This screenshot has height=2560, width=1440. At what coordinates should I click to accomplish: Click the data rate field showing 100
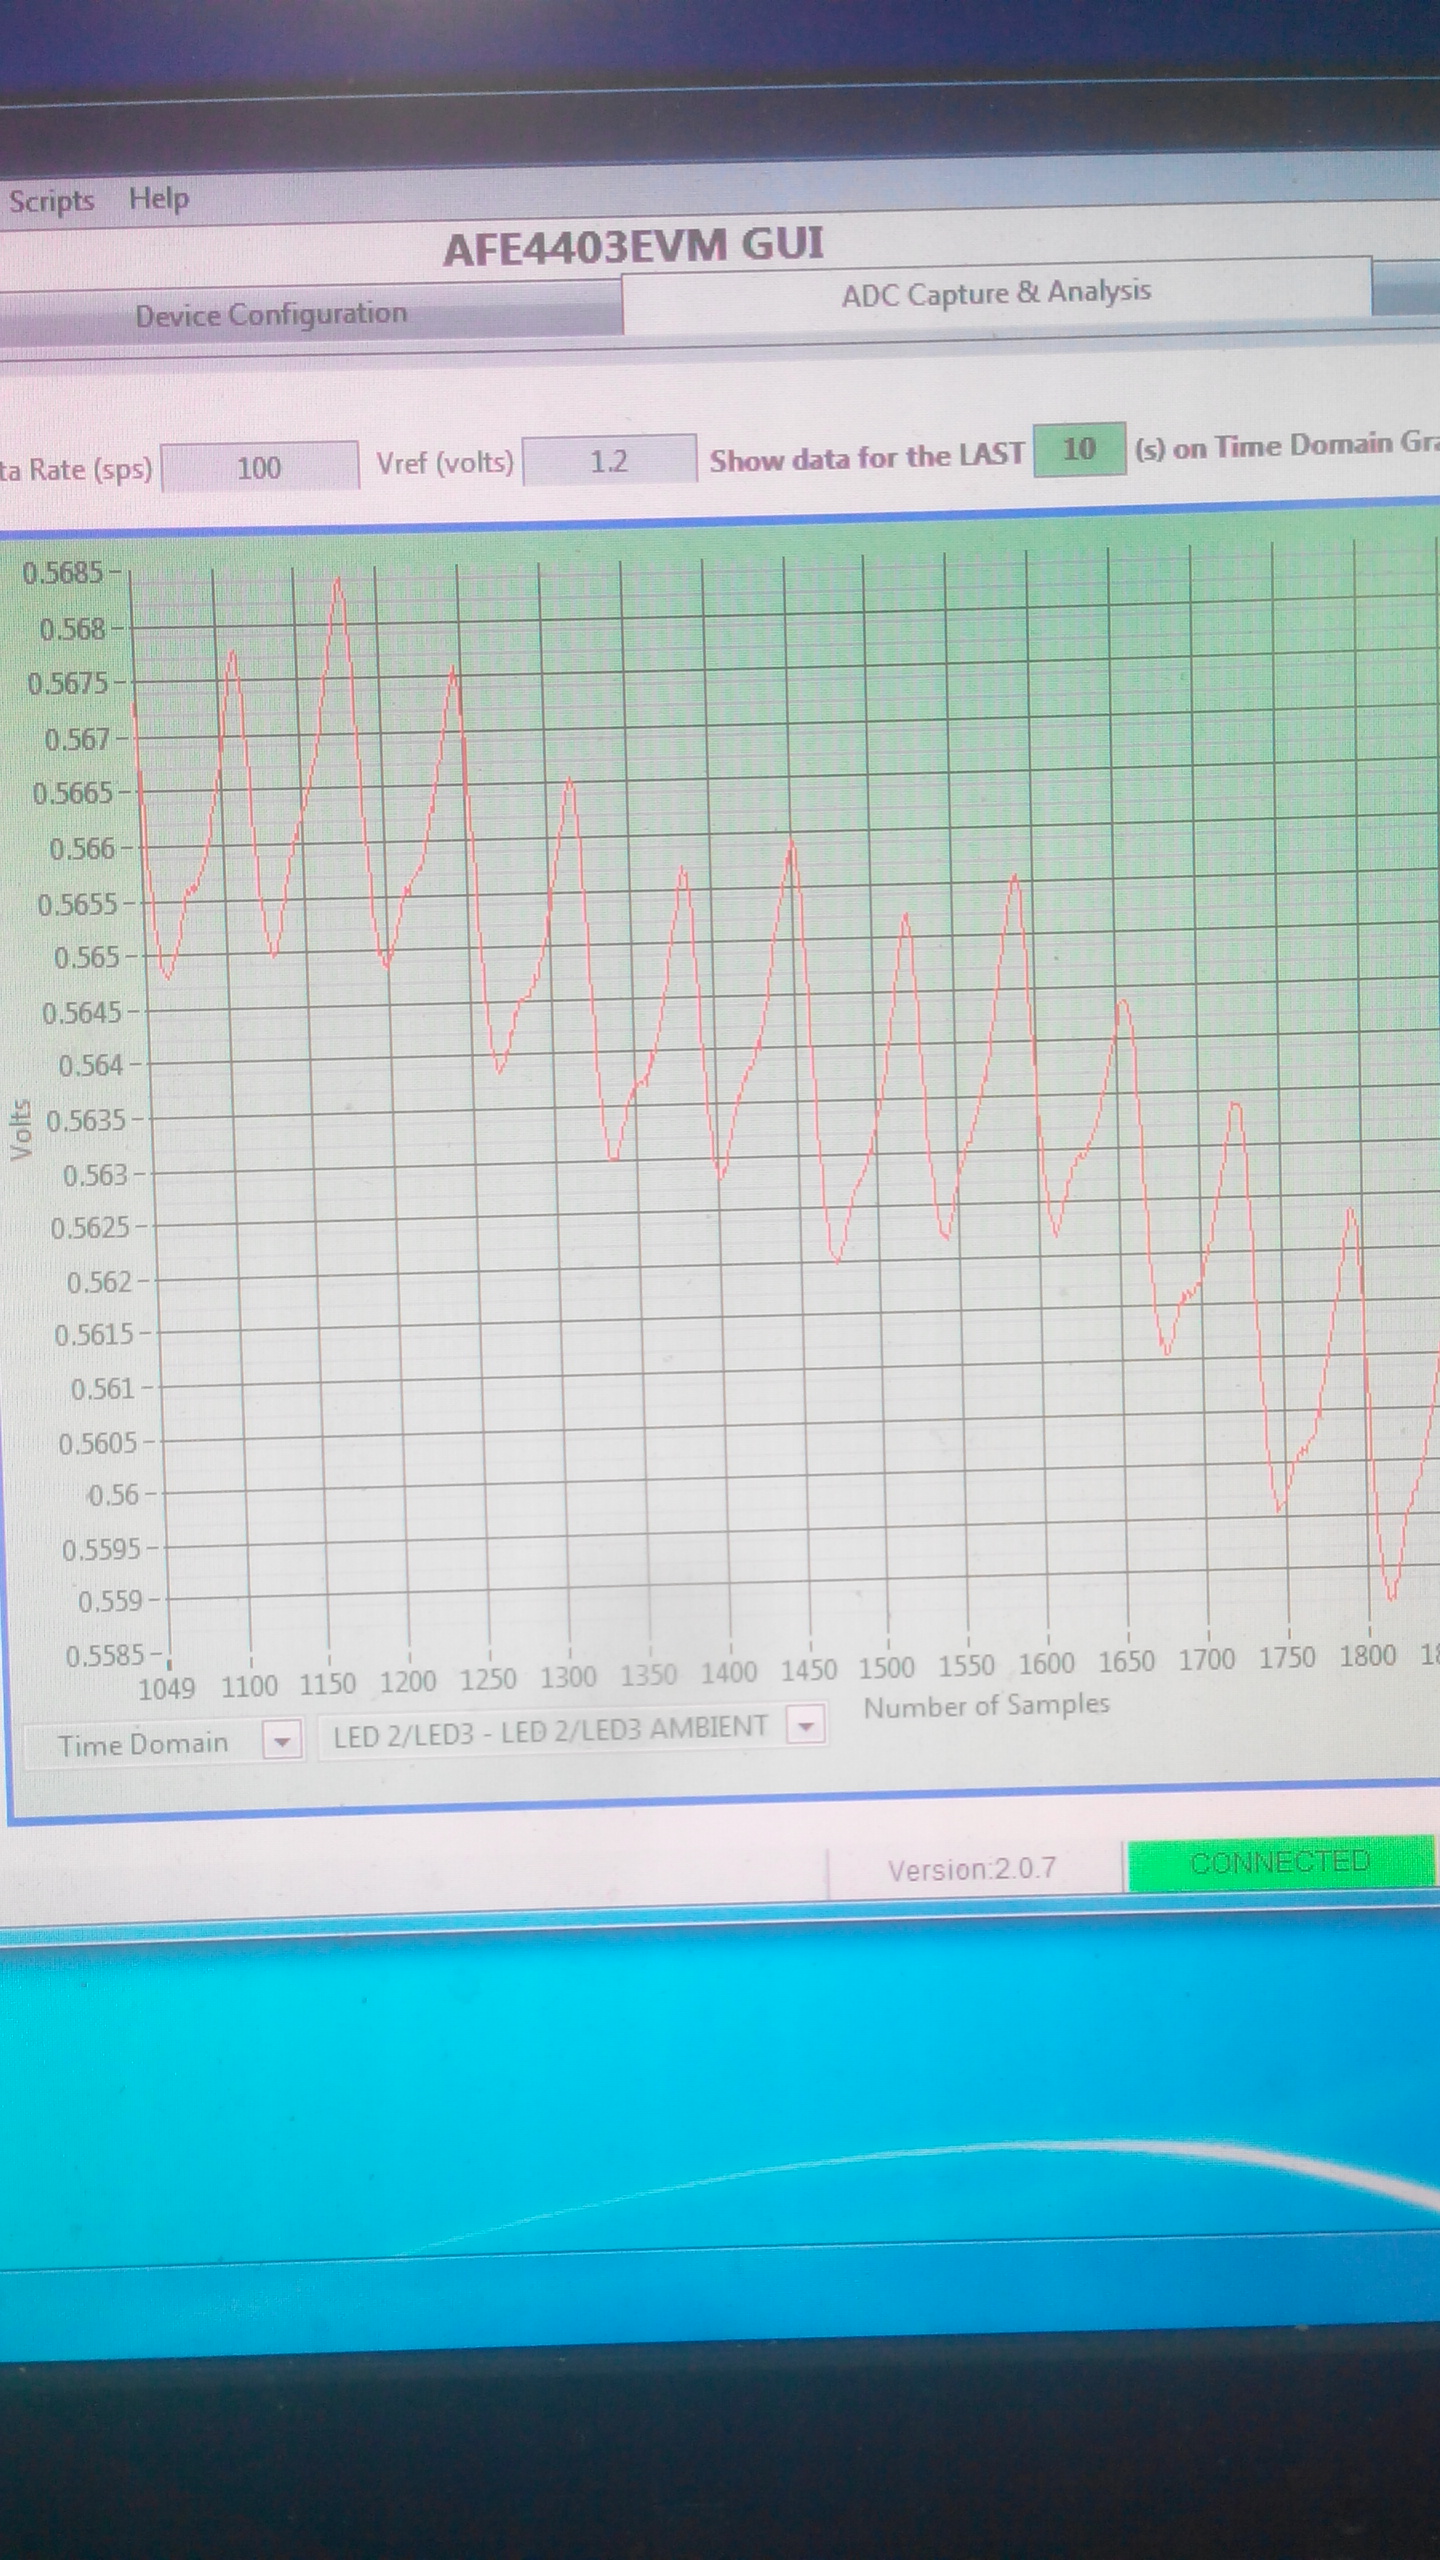pyautogui.click(x=259, y=467)
